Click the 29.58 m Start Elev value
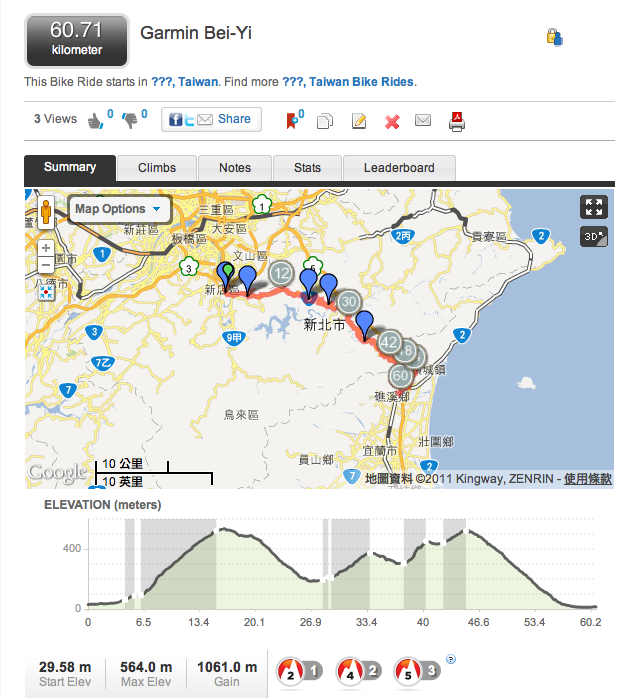 click(65, 667)
